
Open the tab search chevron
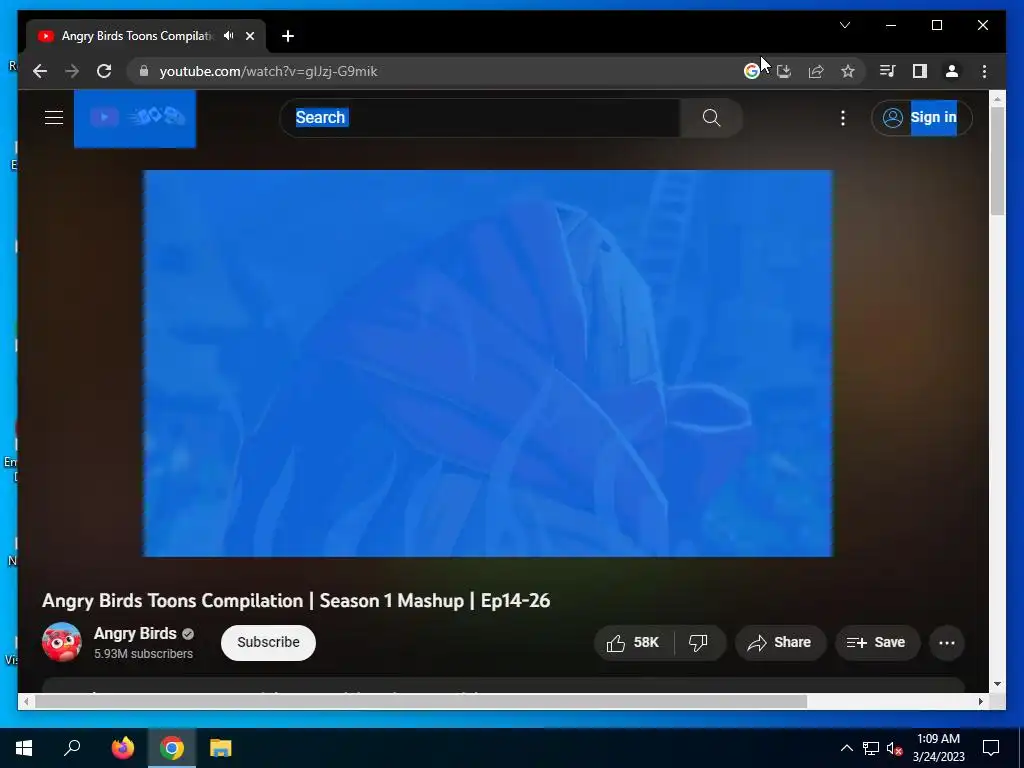845,25
